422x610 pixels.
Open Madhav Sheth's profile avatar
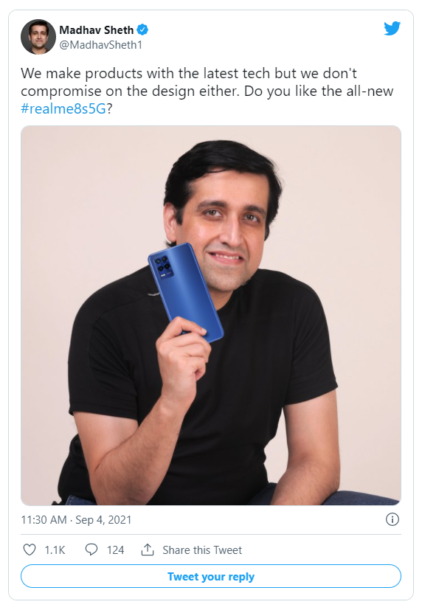click(x=38, y=37)
